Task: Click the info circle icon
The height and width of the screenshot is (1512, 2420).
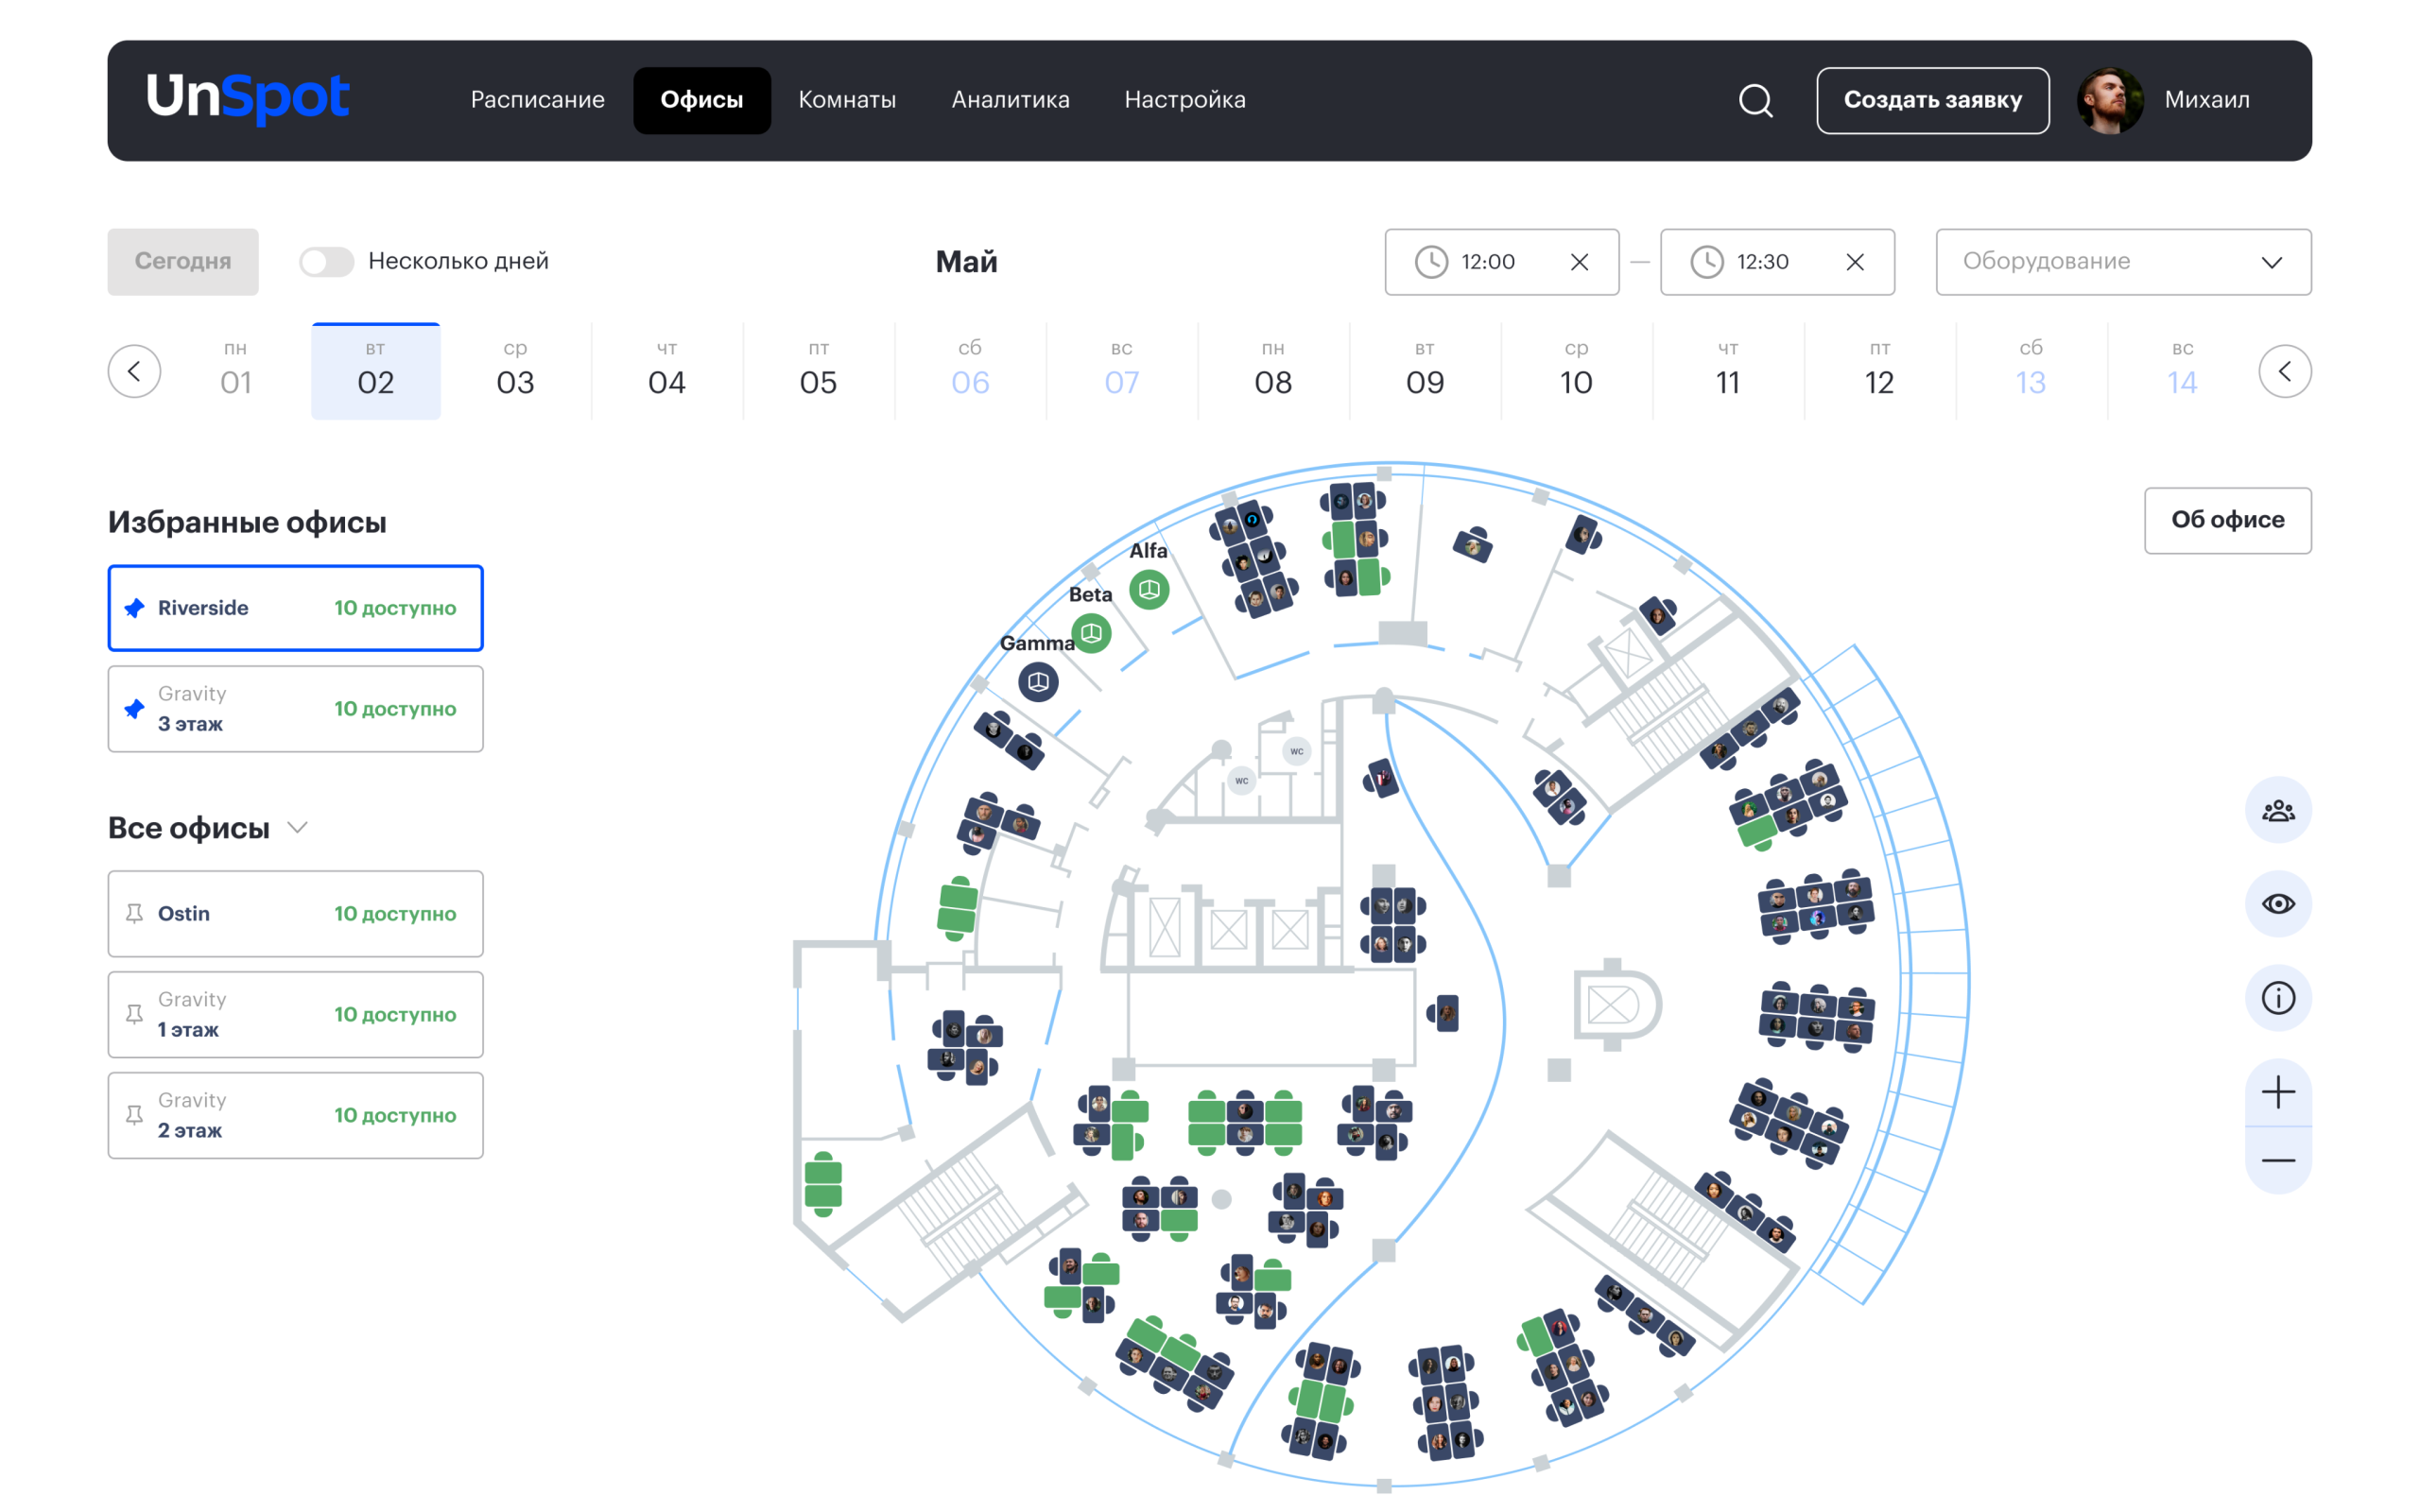Action: pos(2277,998)
